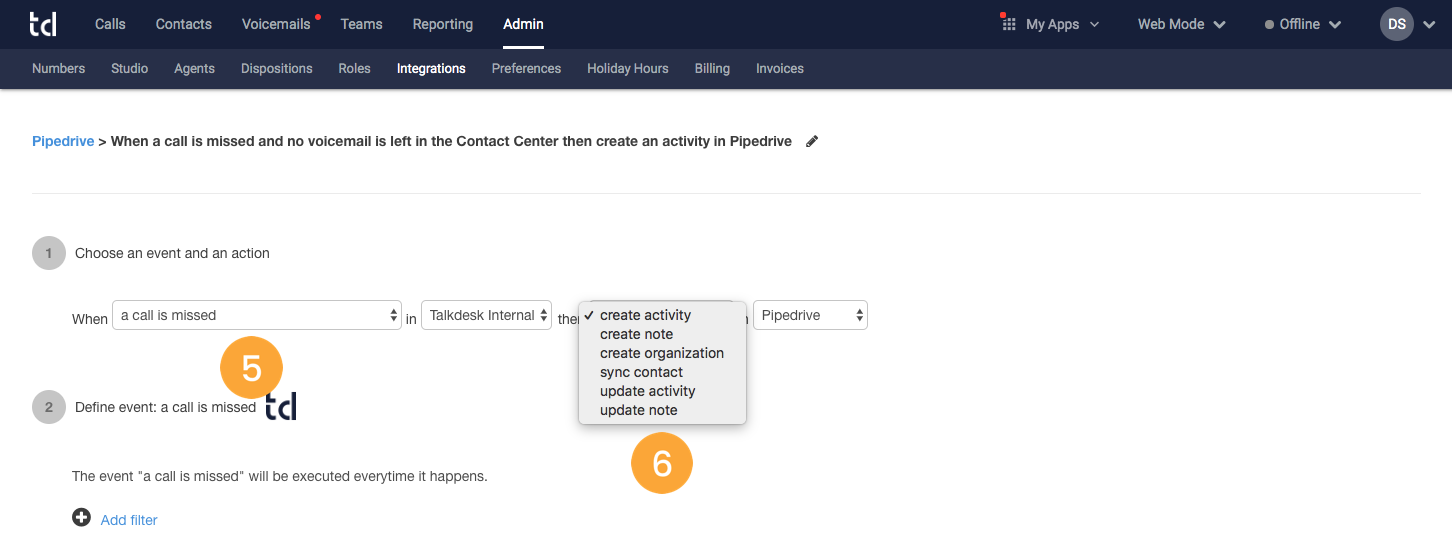Image resolution: width=1452 pixels, height=558 pixels.
Task: Select 'create activity' option
Action: click(x=662, y=315)
